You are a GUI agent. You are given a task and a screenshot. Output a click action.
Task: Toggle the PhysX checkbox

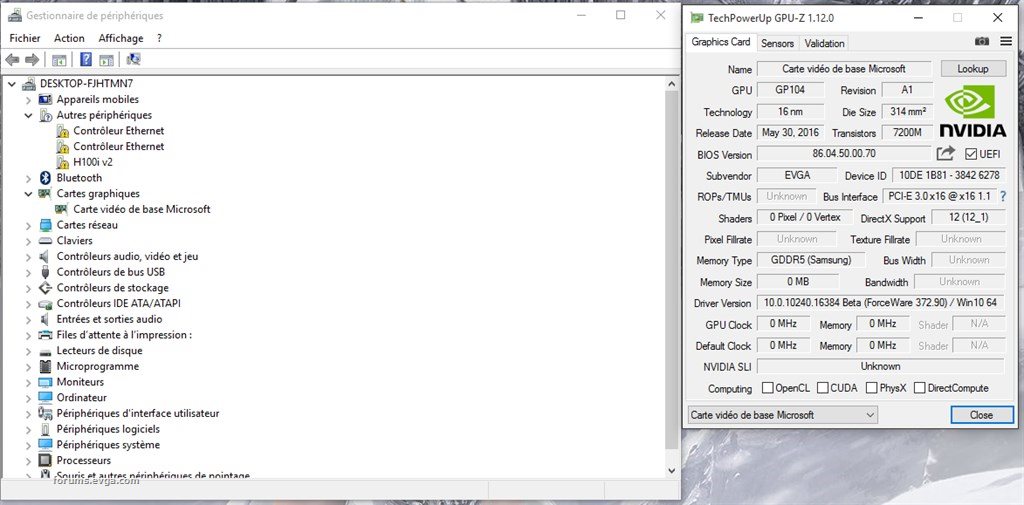pos(871,388)
